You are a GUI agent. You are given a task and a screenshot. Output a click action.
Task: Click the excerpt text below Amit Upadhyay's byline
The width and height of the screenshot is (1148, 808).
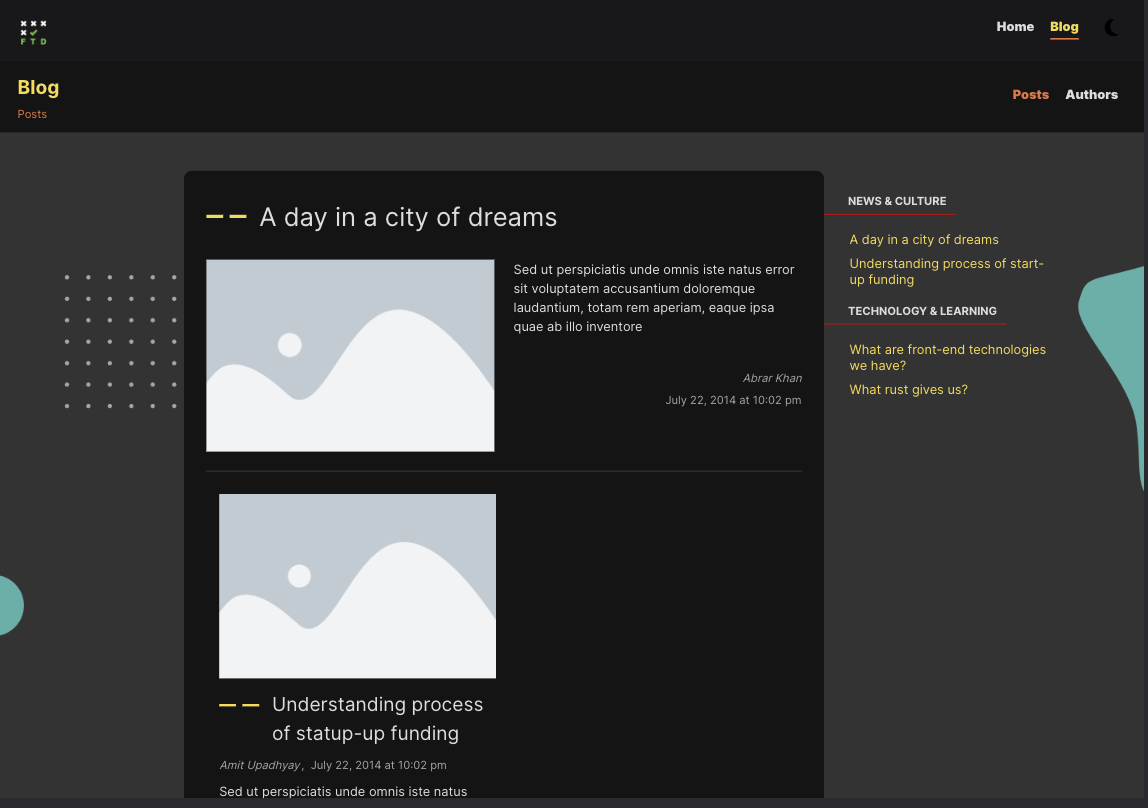[x=343, y=791]
